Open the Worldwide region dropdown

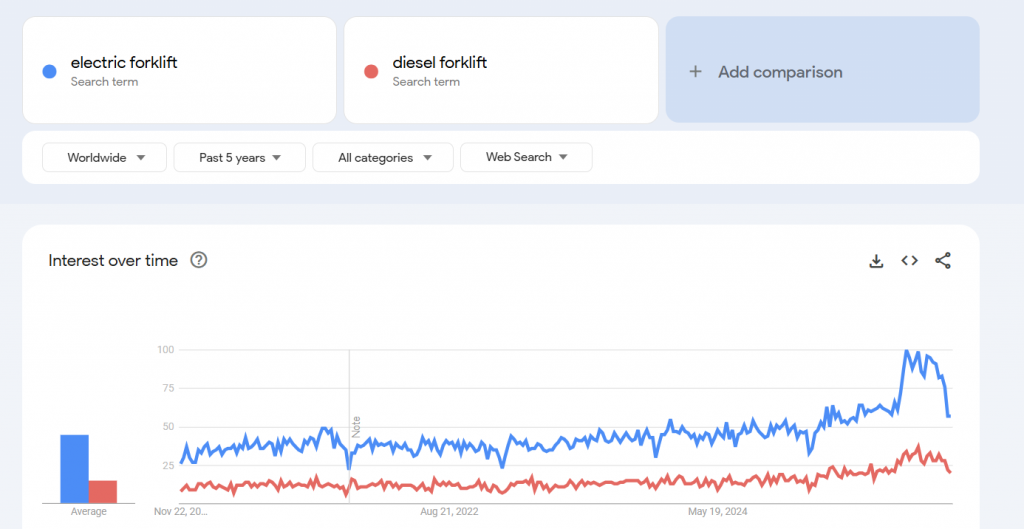click(x=104, y=157)
